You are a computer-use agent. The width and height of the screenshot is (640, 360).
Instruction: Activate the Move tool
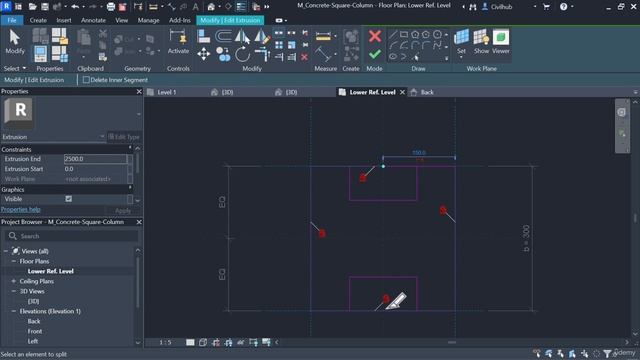(x=203, y=54)
